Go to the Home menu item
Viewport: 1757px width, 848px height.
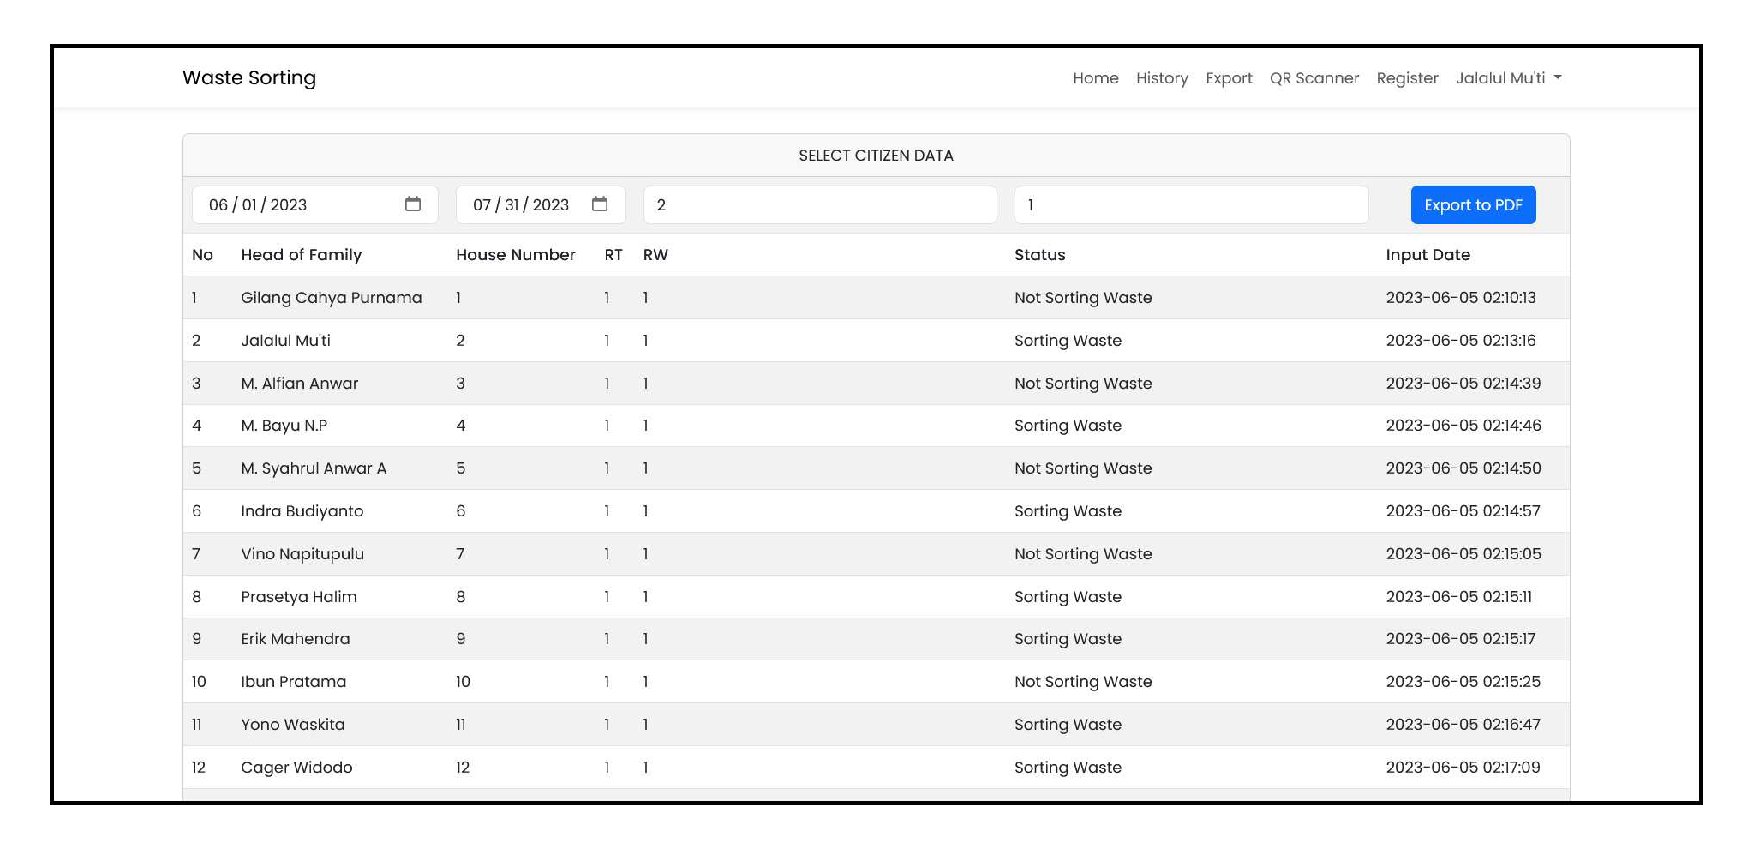1095,78
